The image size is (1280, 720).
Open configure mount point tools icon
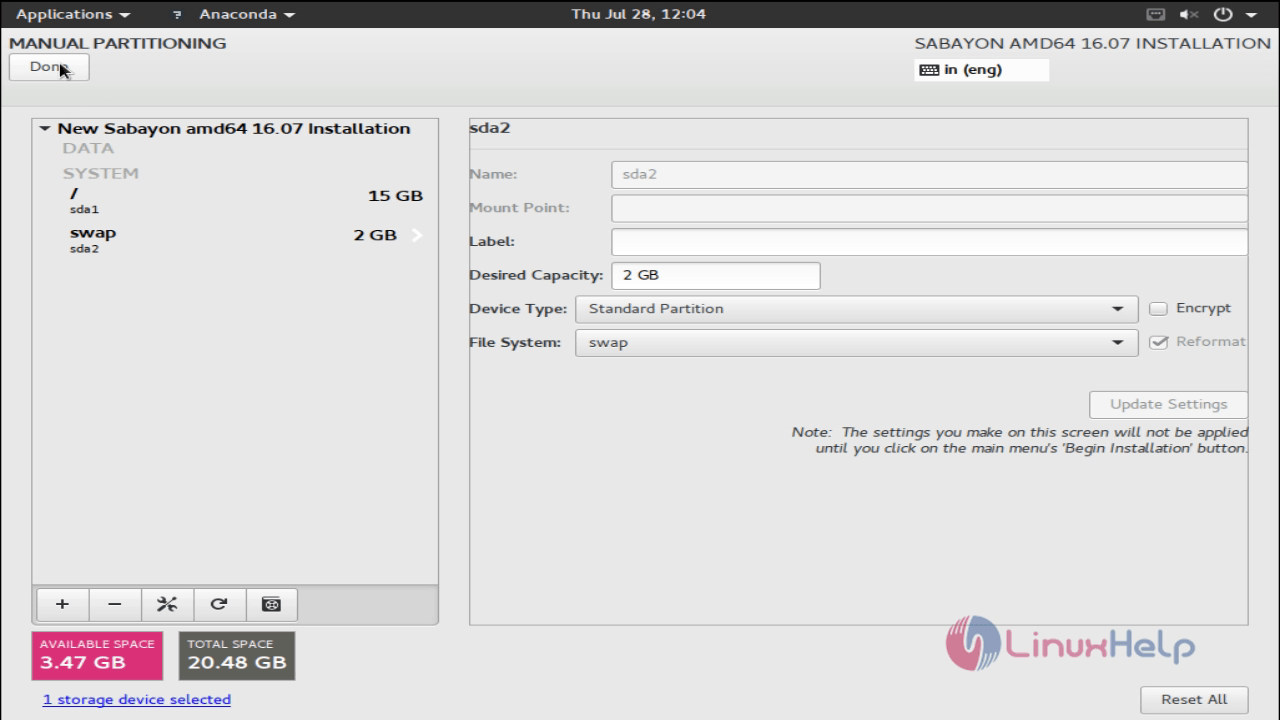(167, 604)
